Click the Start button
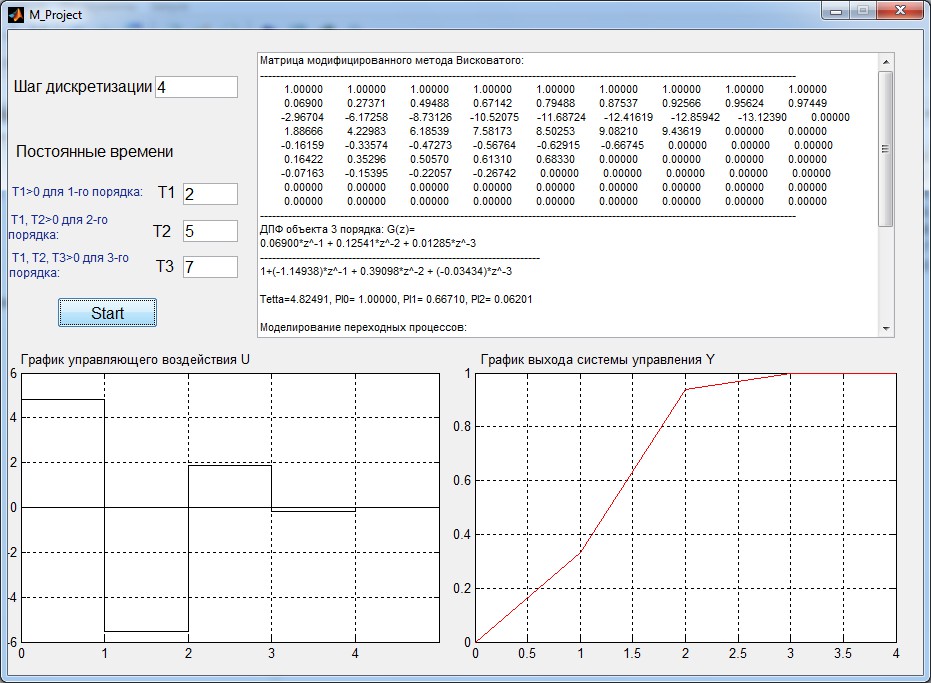This screenshot has height=683, width=931. [x=107, y=313]
